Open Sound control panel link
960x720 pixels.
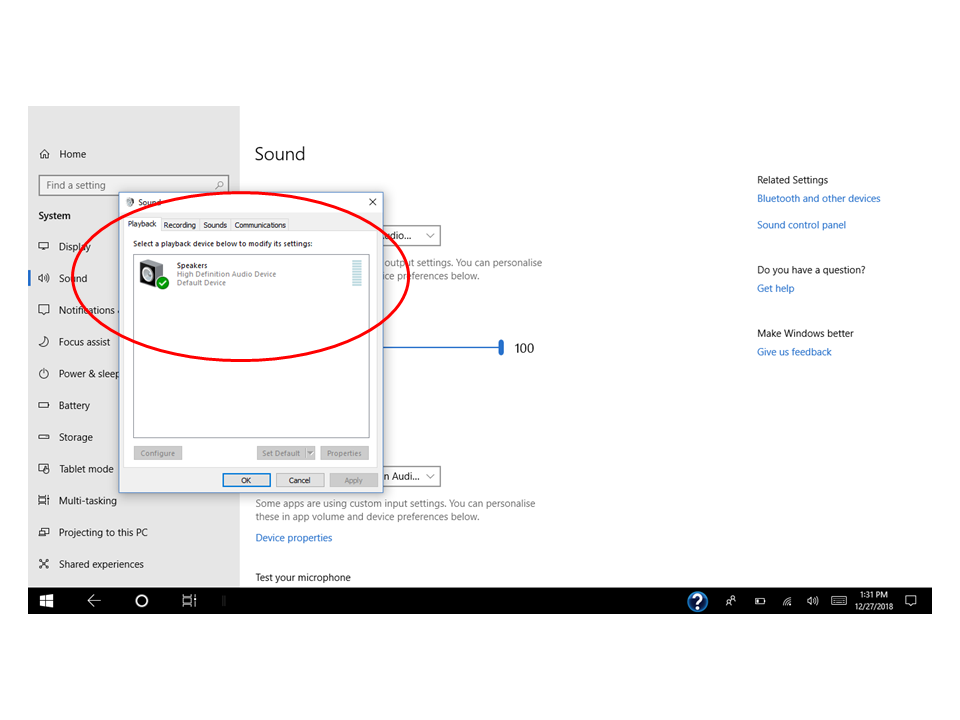pyautogui.click(x=801, y=225)
